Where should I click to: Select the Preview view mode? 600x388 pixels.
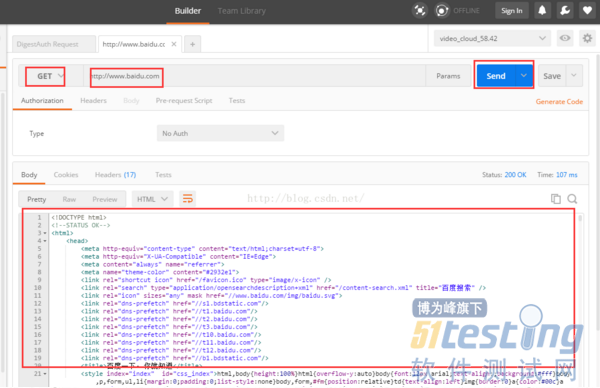104,199
